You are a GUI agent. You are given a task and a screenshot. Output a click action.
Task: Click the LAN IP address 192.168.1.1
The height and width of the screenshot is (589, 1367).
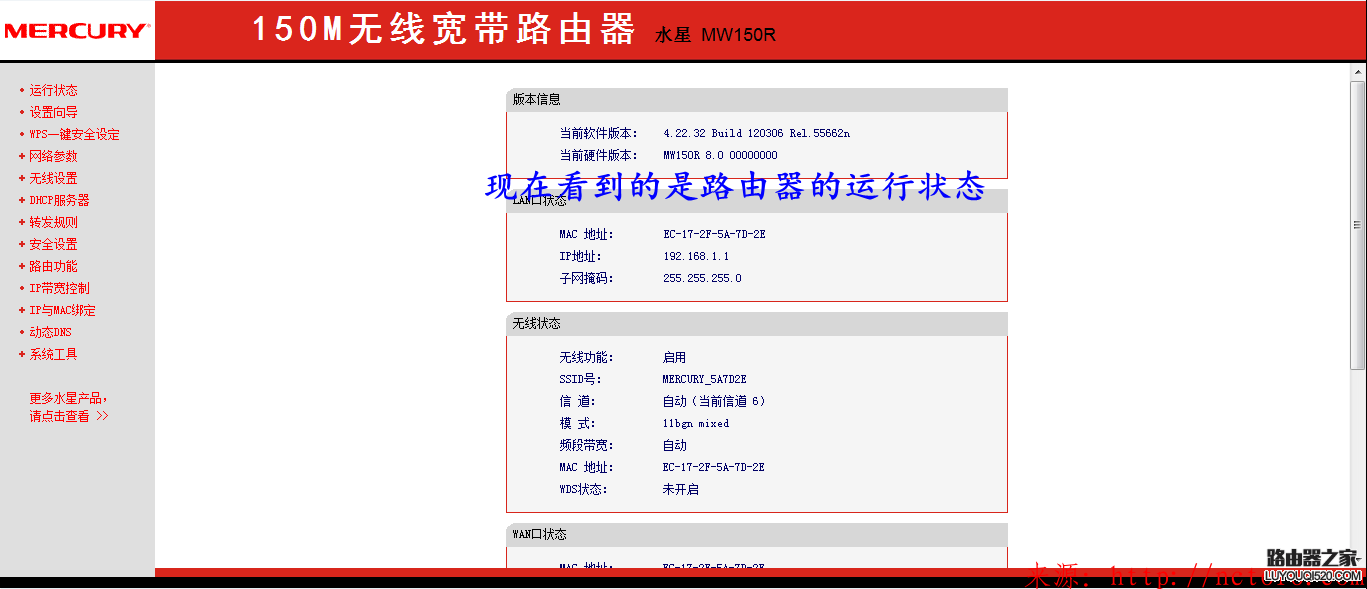(x=696, y=256)
